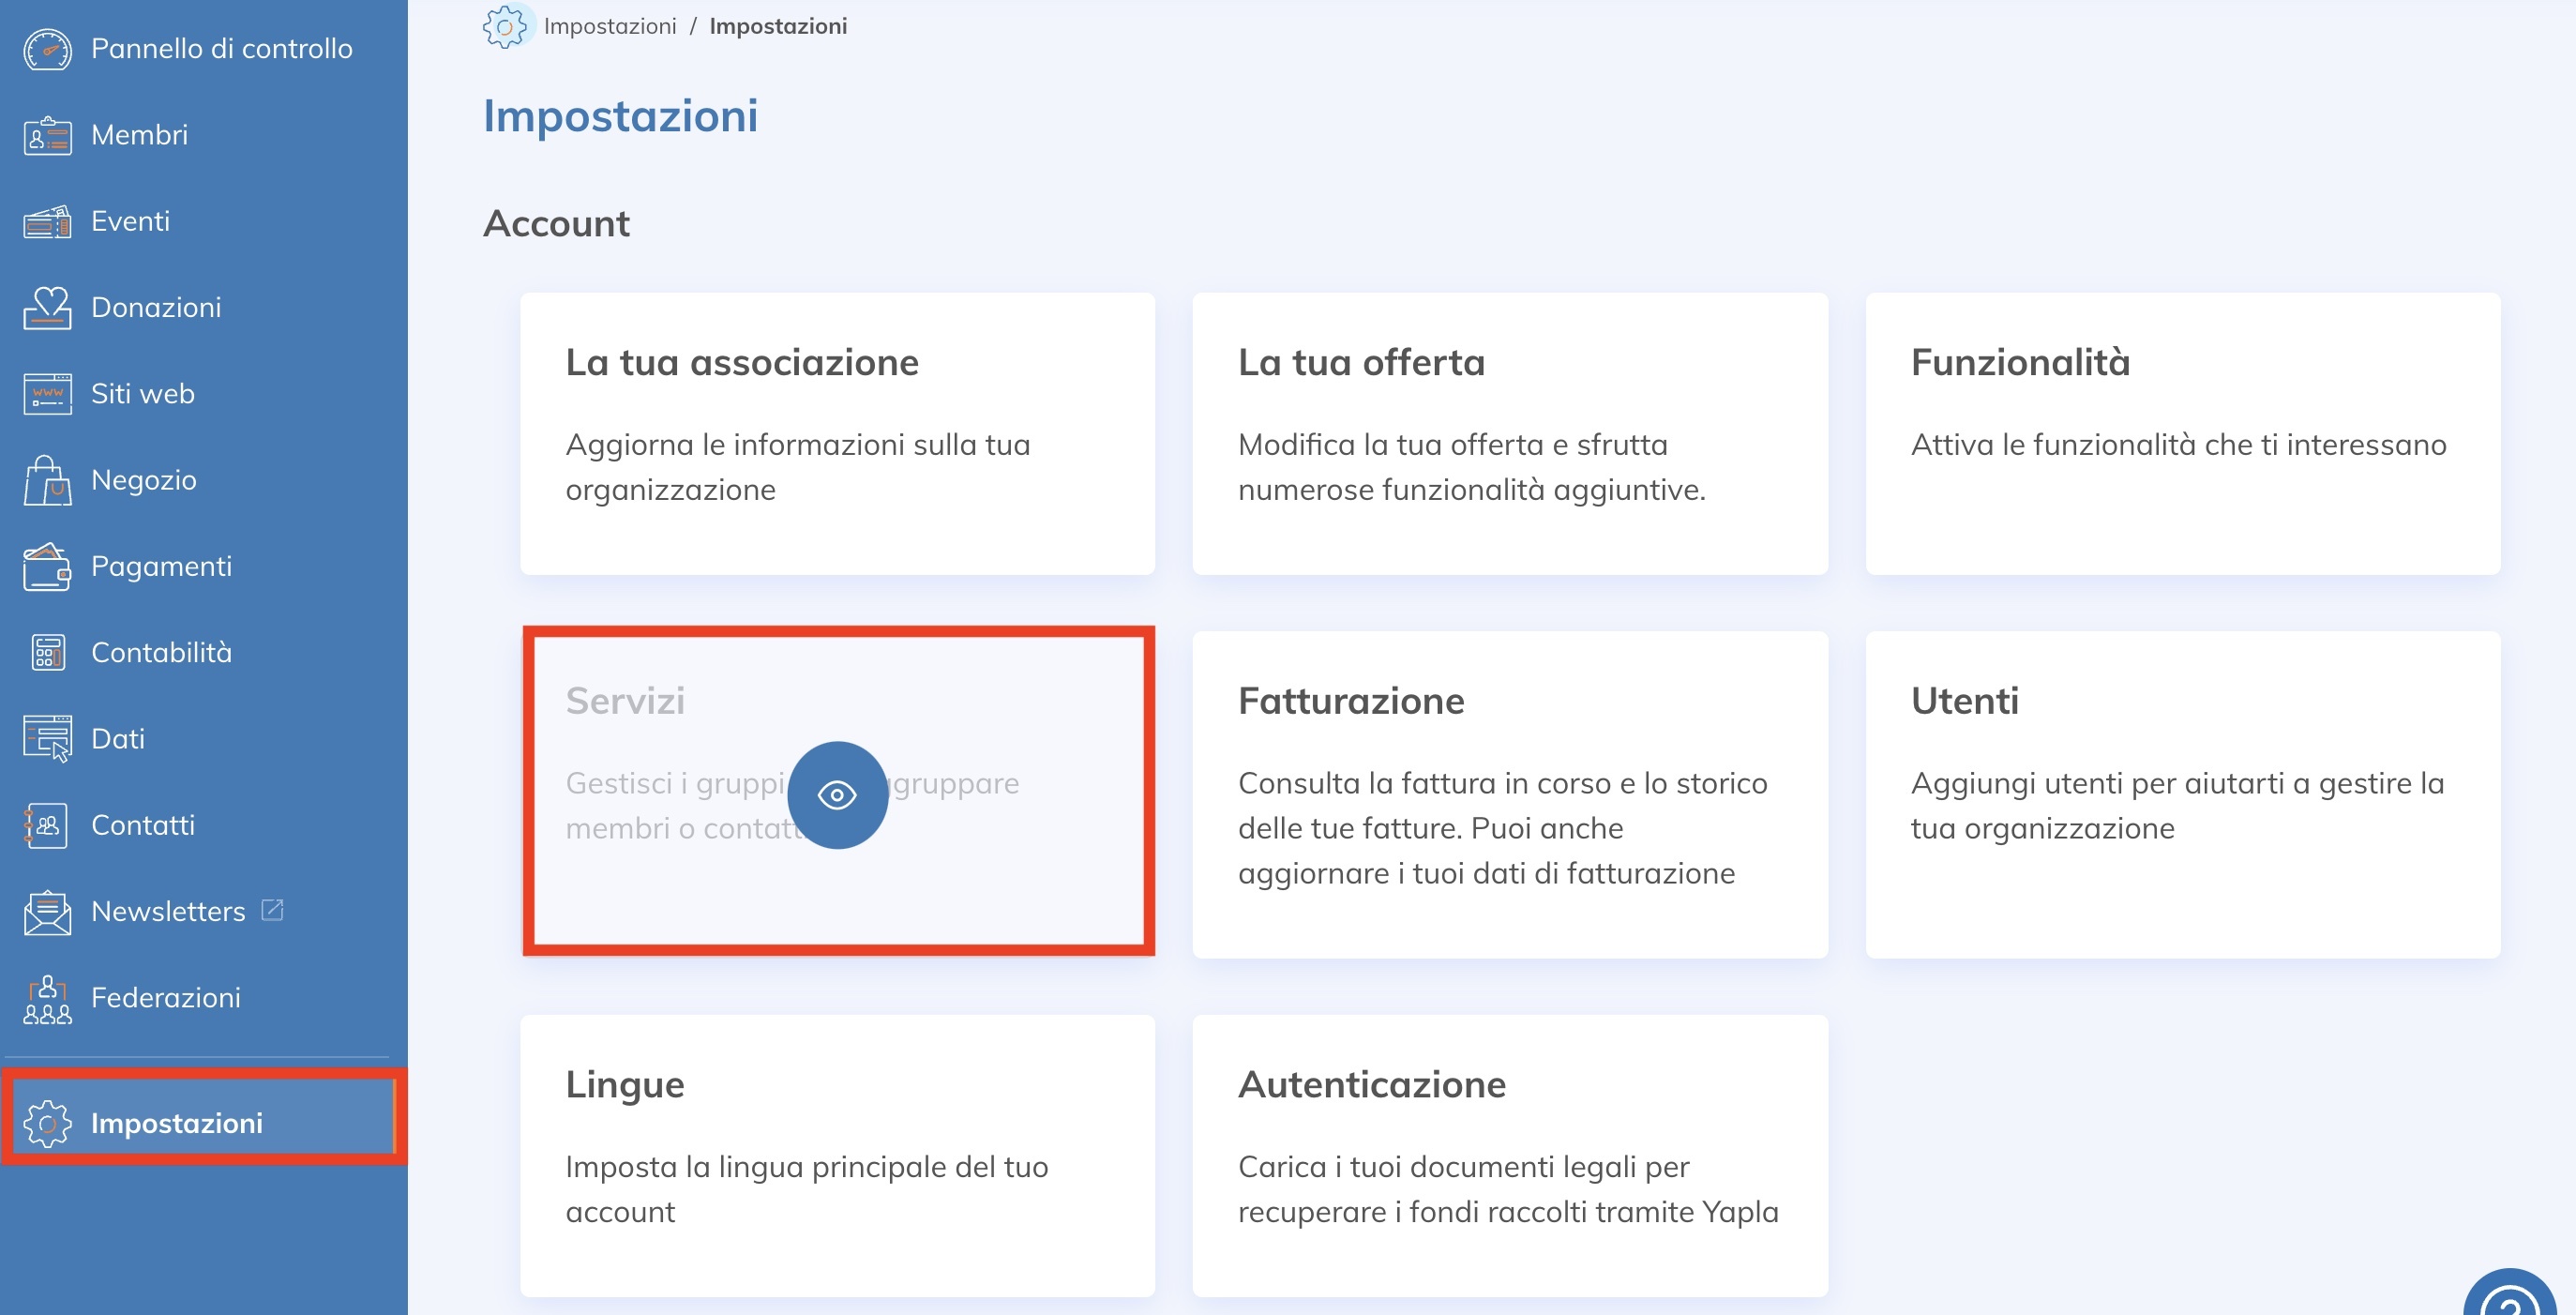
Task: Click the Impostazioni breadcrumb link
Action: (611, 26)
